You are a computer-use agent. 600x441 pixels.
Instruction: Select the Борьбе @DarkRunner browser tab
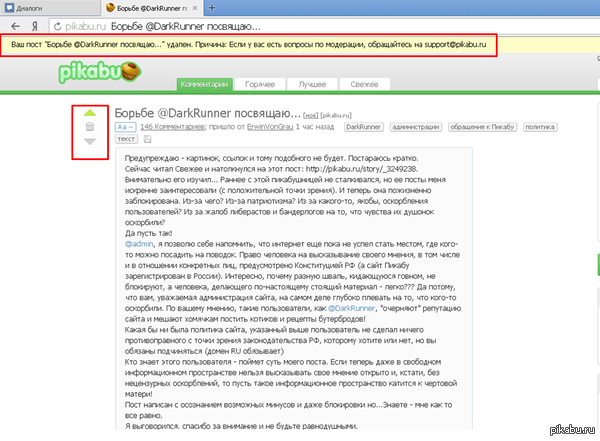(152, 8)
